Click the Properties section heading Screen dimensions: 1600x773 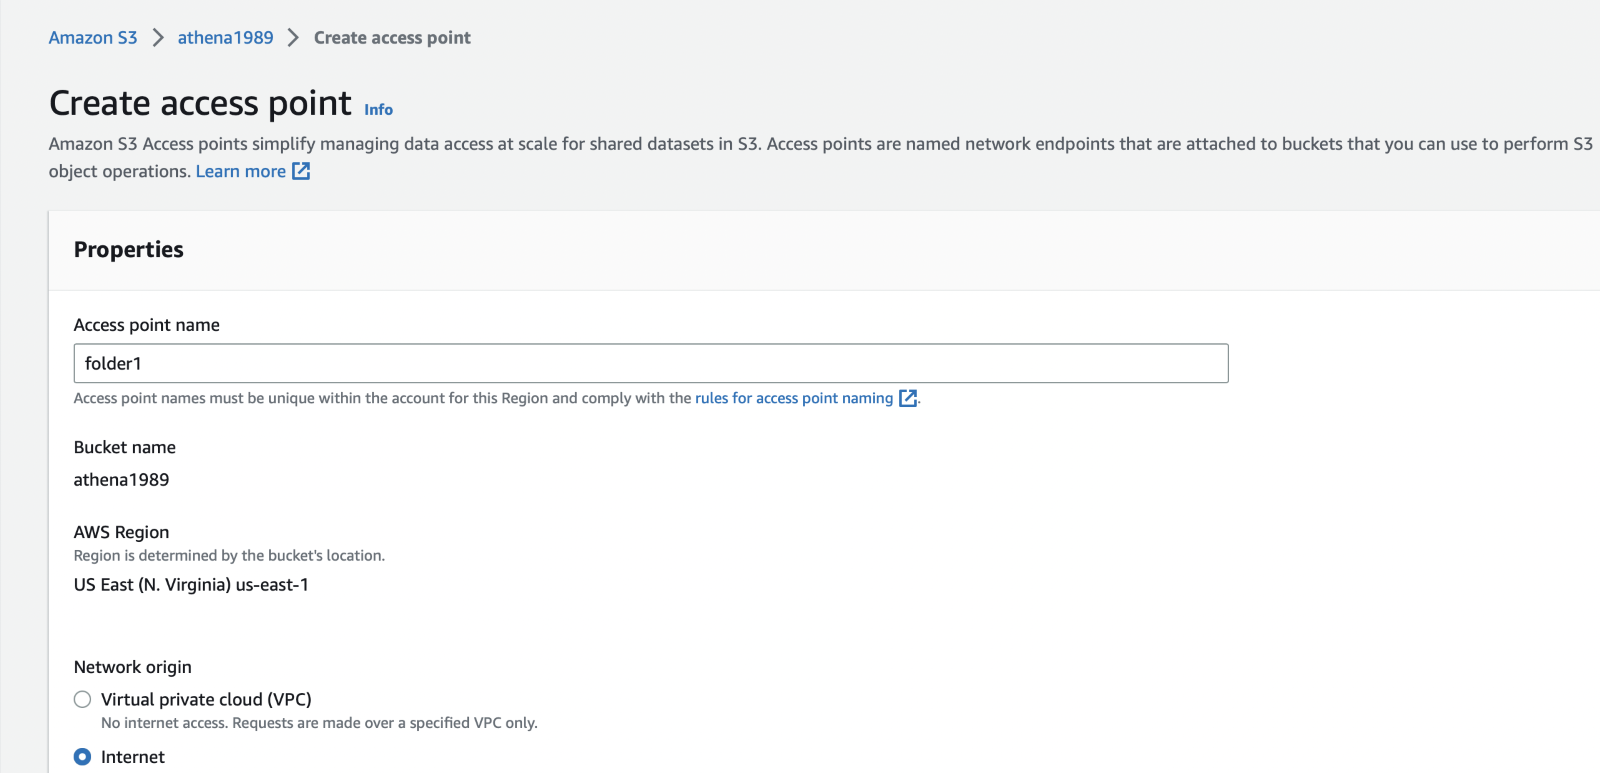coord(129,250)
